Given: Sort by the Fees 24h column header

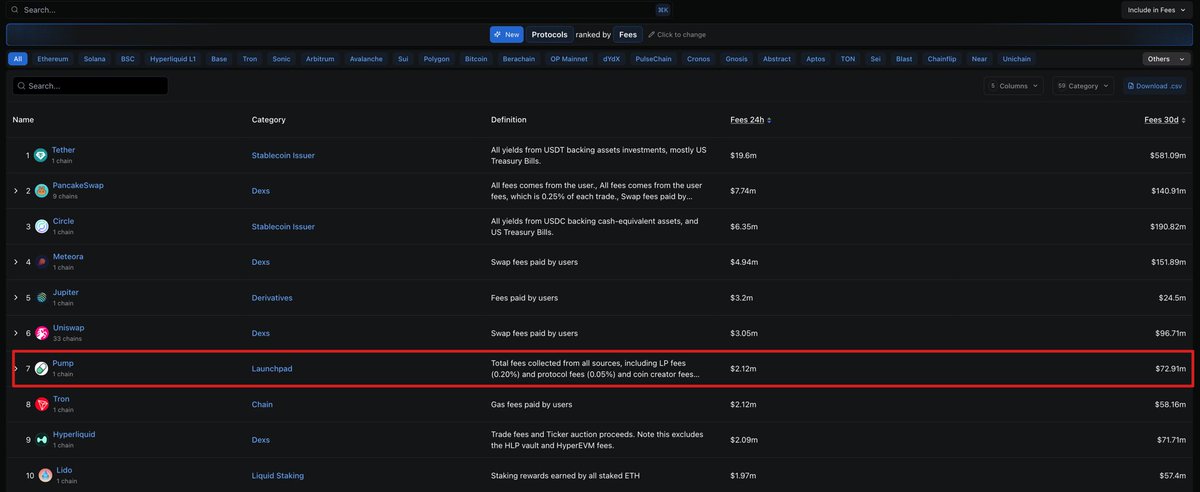Looking at the screenshot, I should [x=747, y=120].
